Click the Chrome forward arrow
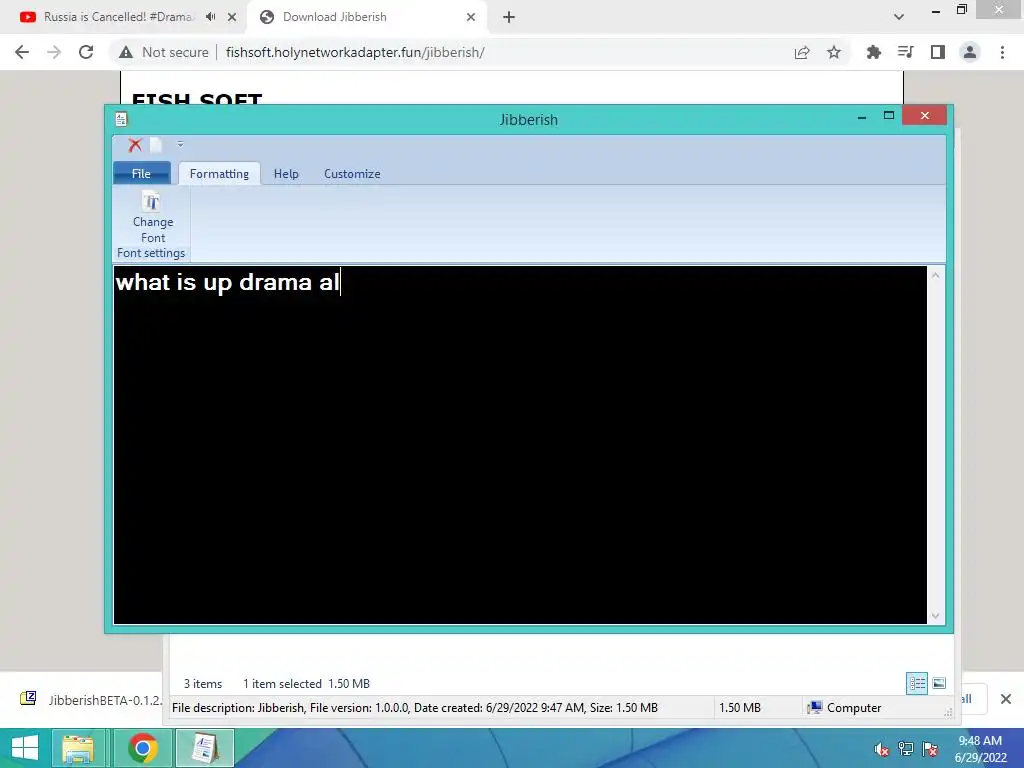1024x768 pixels. 54,52
